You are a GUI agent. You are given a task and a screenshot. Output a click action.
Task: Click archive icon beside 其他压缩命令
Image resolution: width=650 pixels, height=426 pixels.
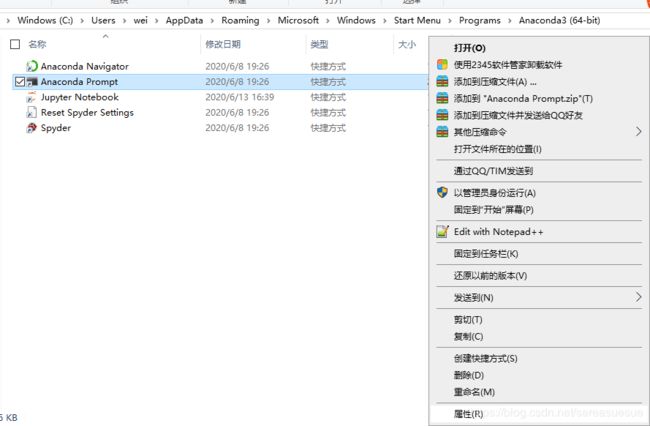click(x=442, y=132)
